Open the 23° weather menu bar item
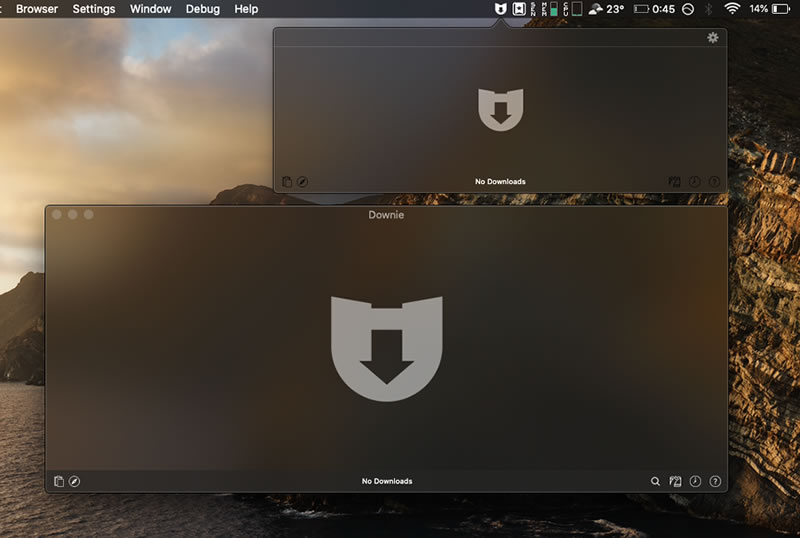Image resolution: width=800 pixels, height=538 pixels. click(606, 9)
